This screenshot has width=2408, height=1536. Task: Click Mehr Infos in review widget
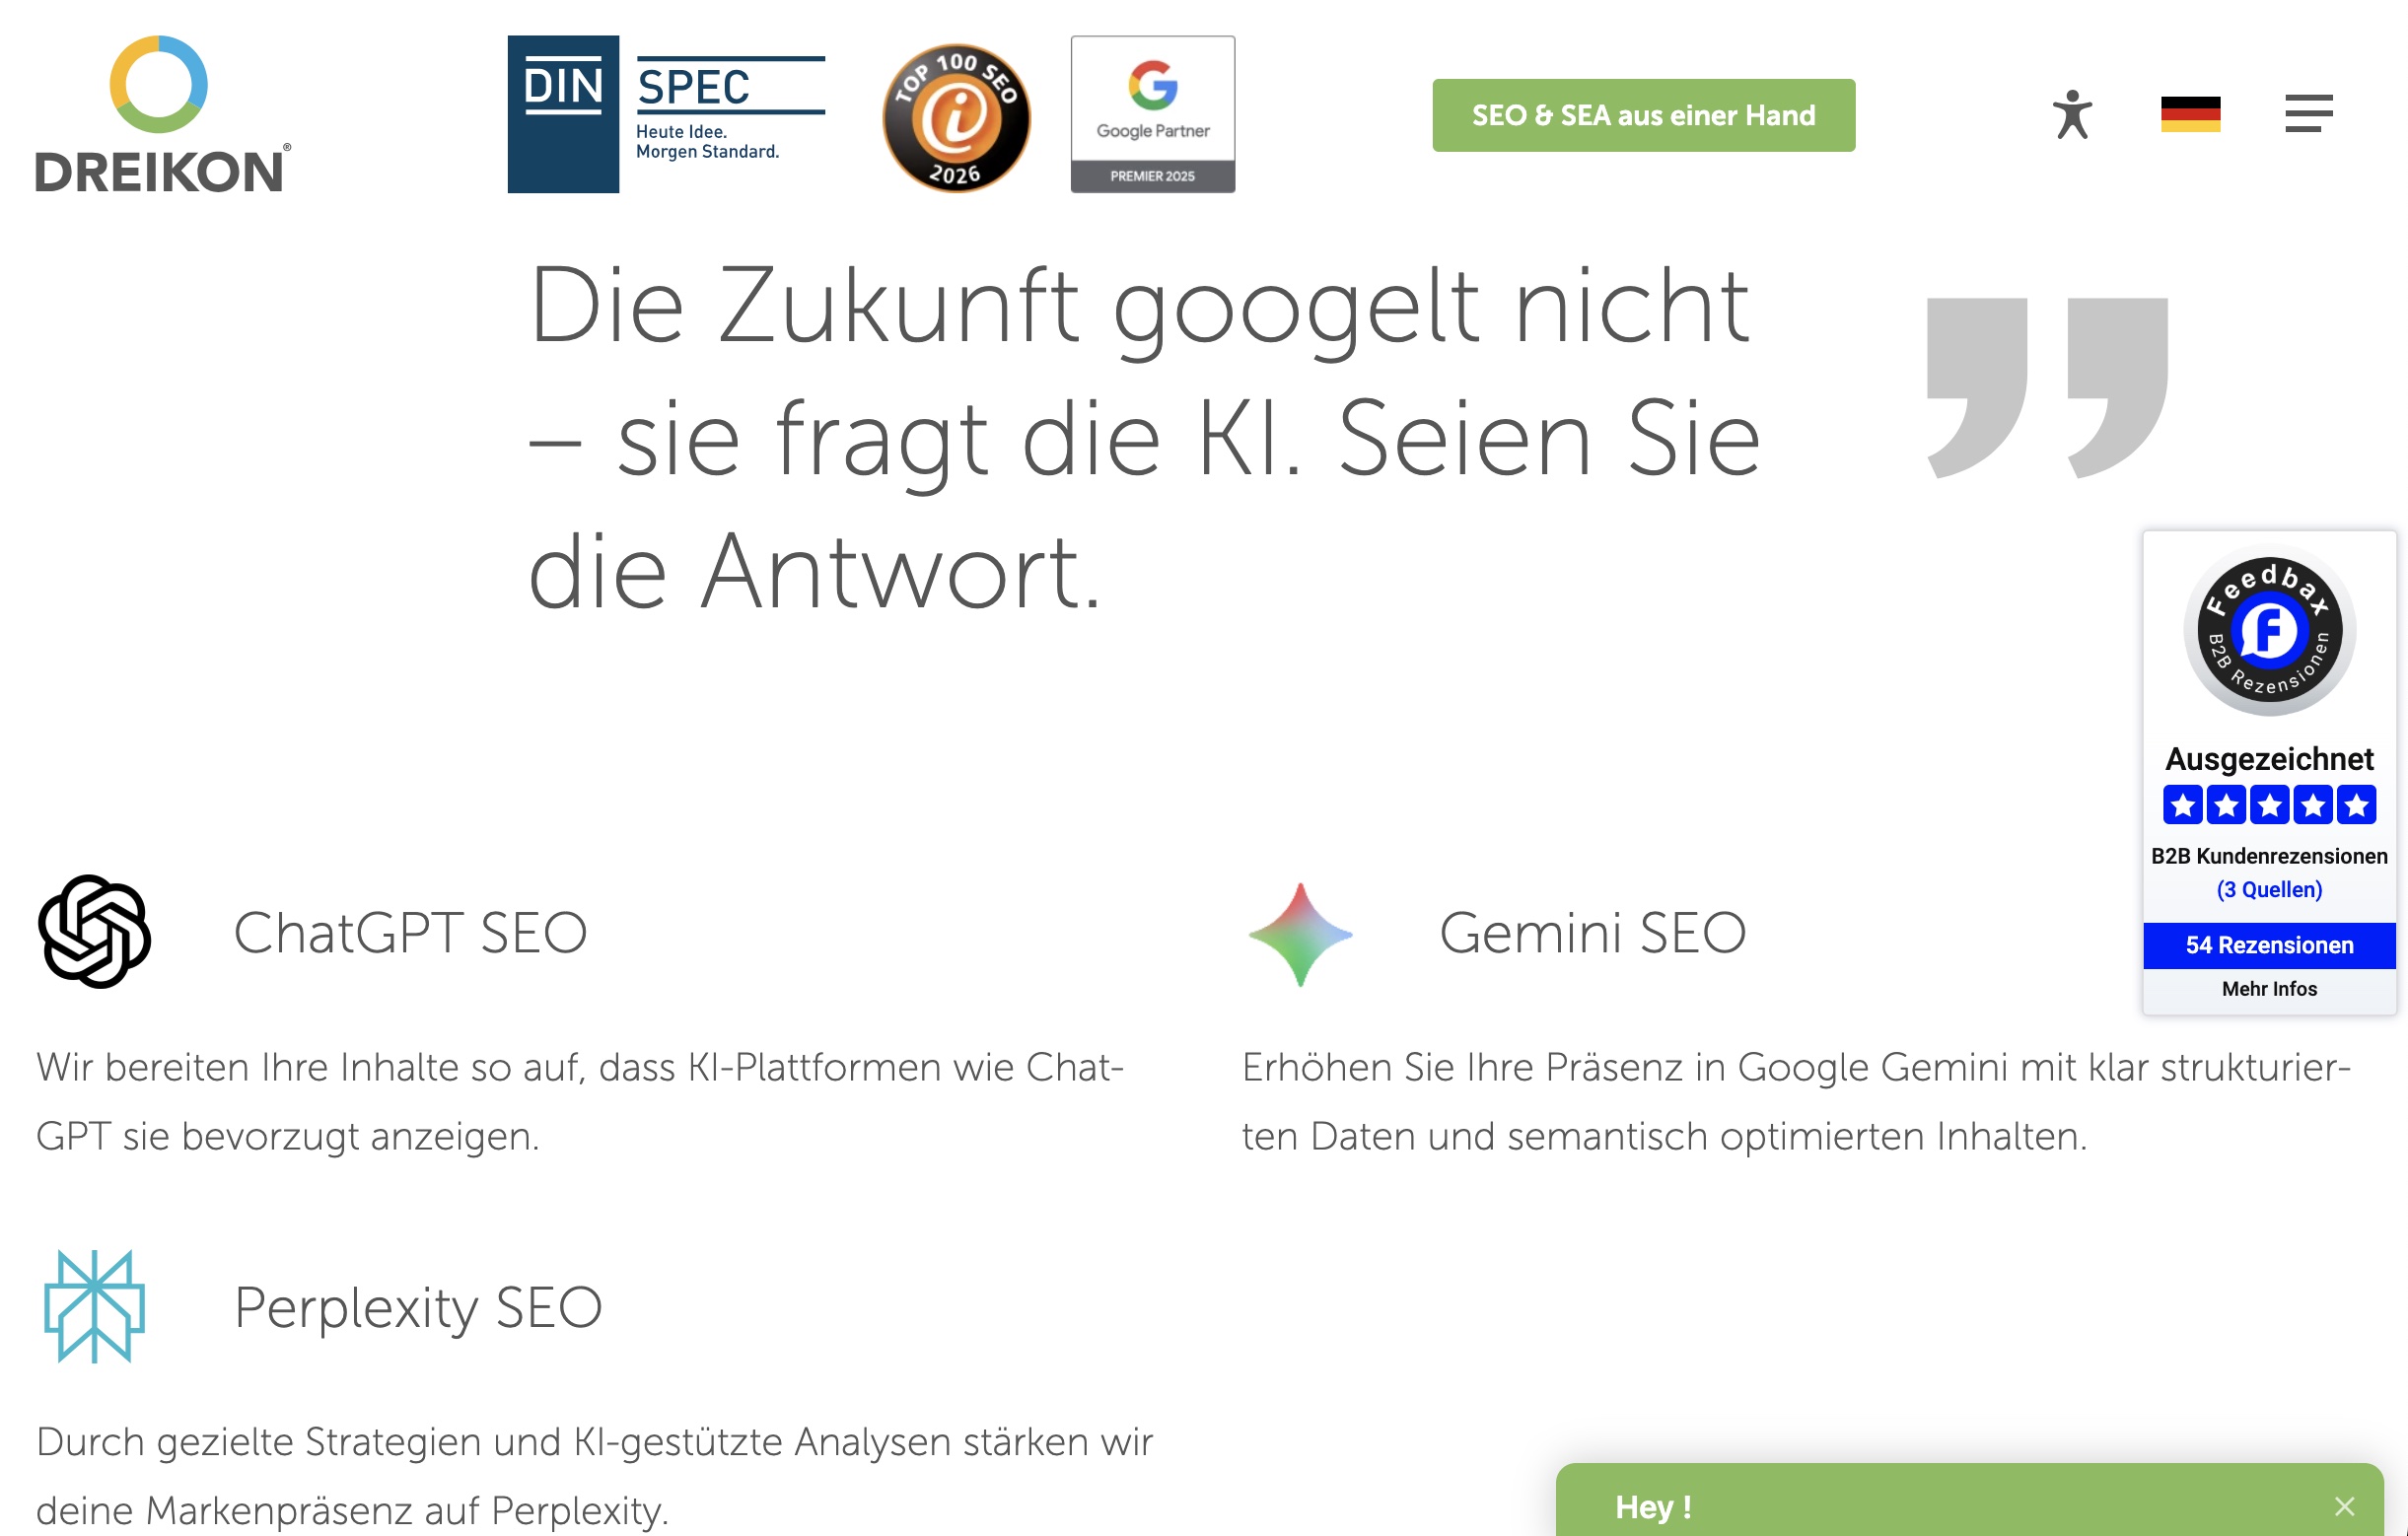(x=2268, y=989)
